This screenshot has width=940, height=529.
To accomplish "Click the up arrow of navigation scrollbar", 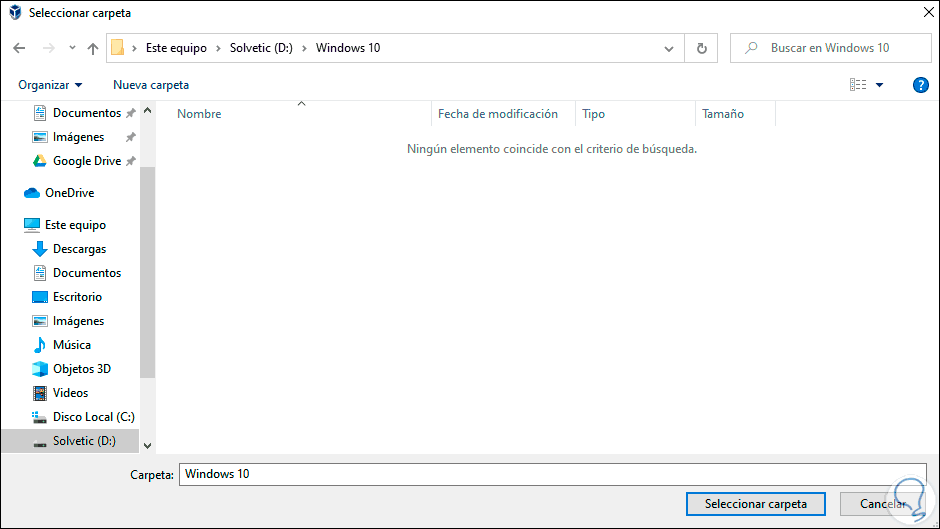I will pyautogui.click(x=147, y=110).
